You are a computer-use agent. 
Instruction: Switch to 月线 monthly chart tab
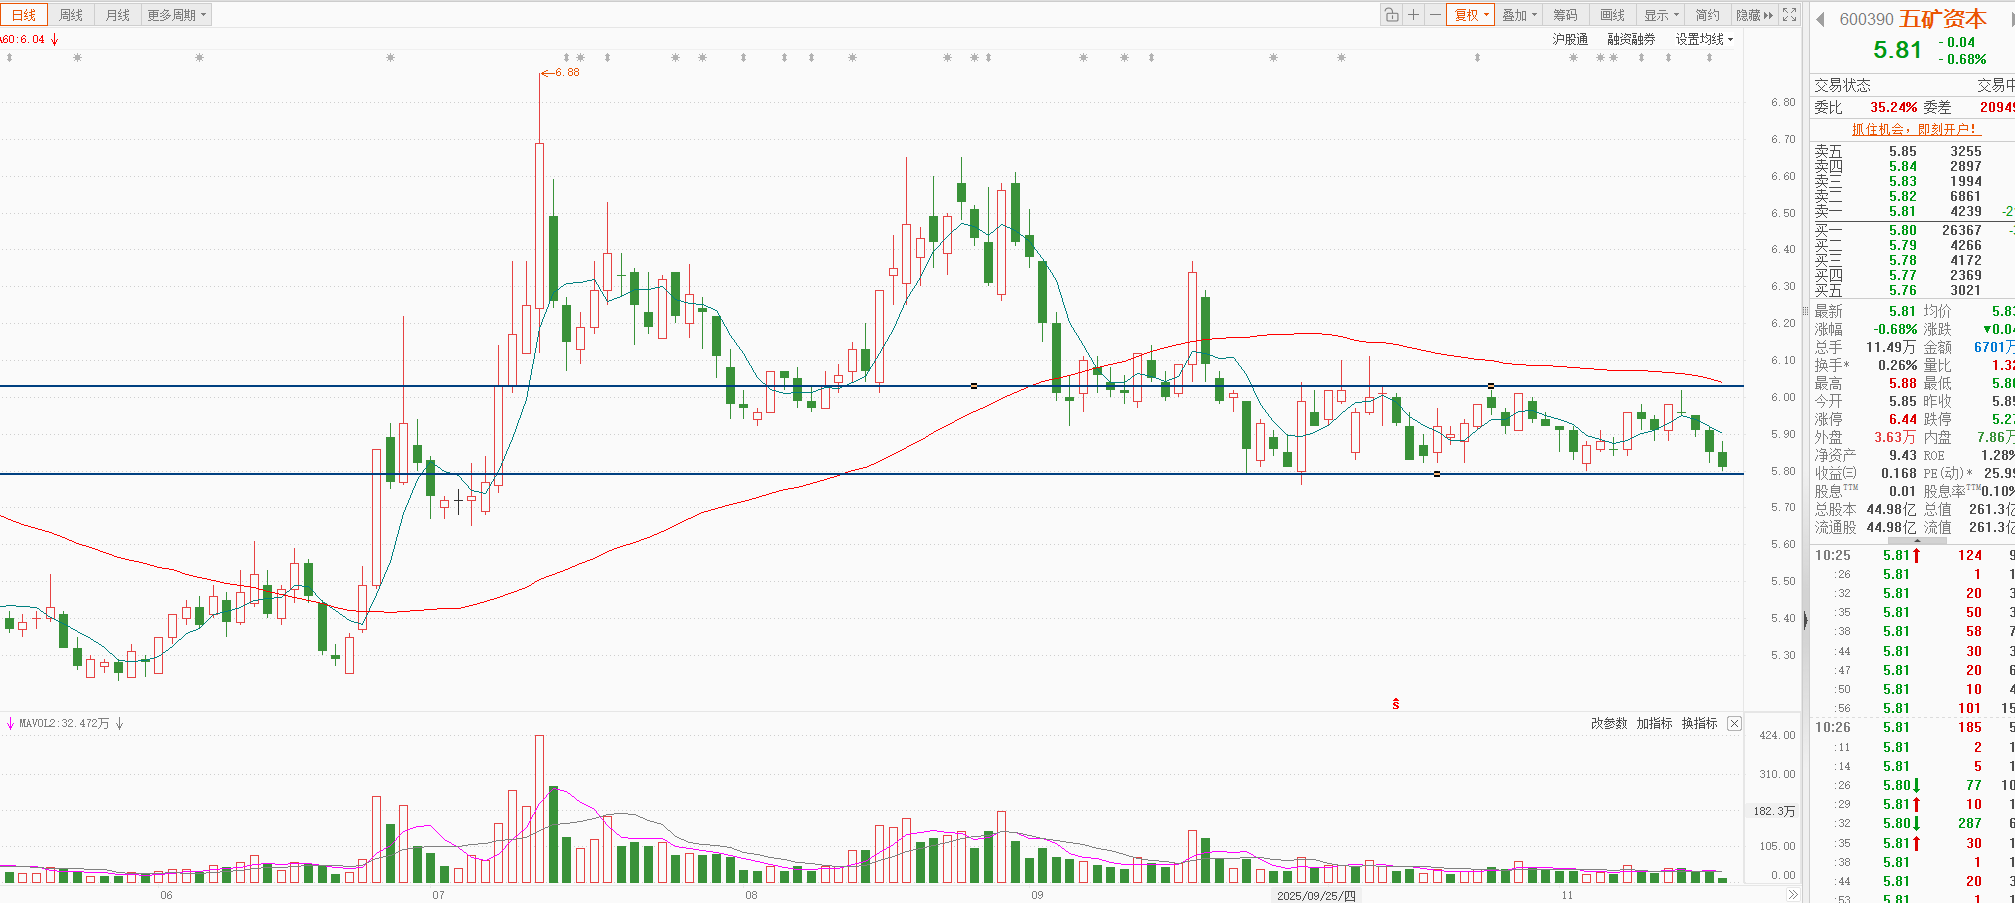tap(118, 15)
